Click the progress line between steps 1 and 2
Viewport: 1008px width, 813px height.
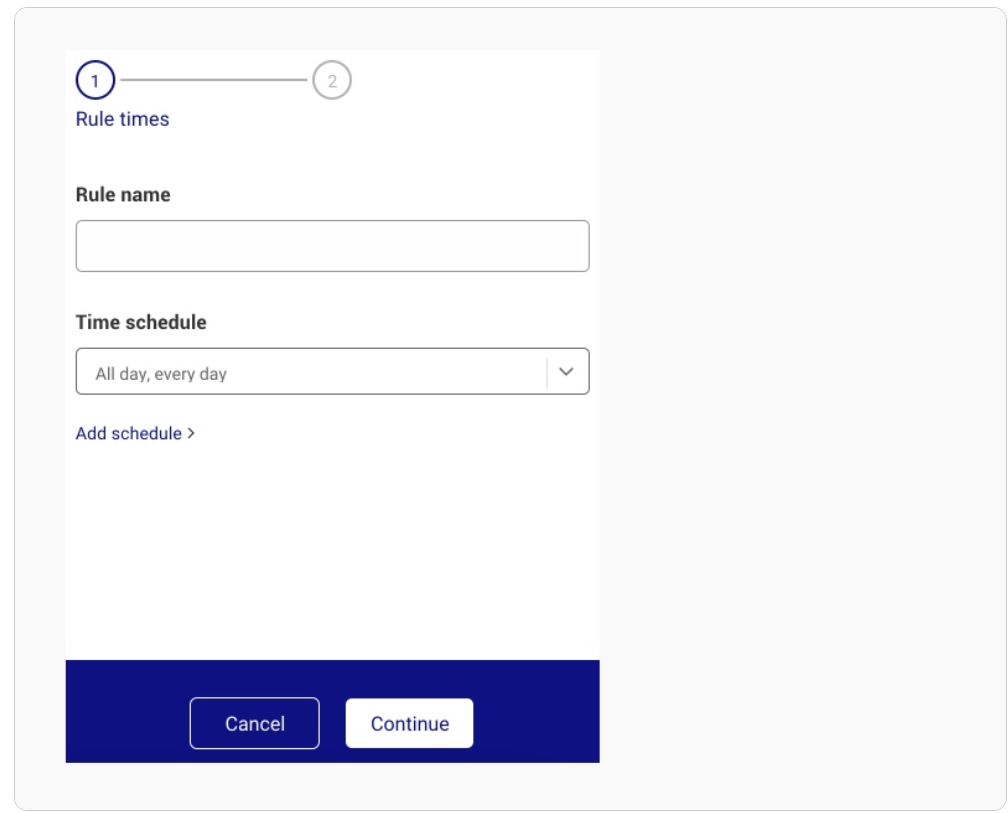(213, 80)
